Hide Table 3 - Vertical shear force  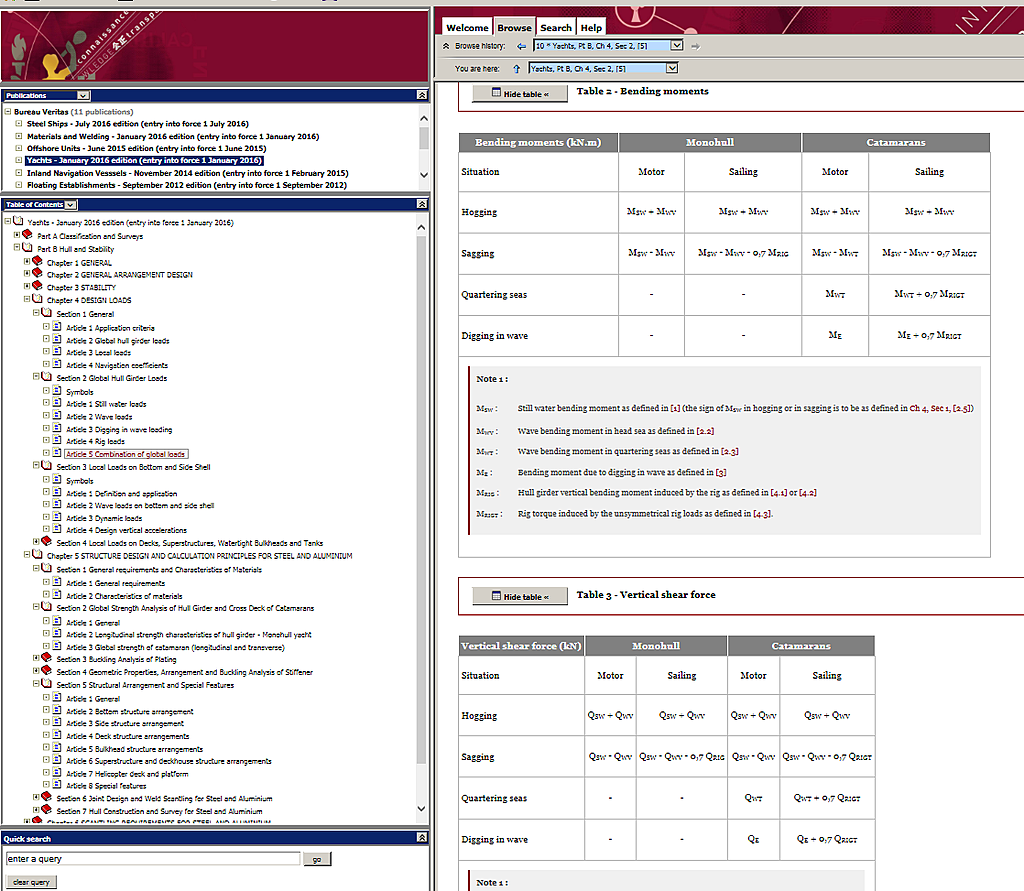coord(520,596)
